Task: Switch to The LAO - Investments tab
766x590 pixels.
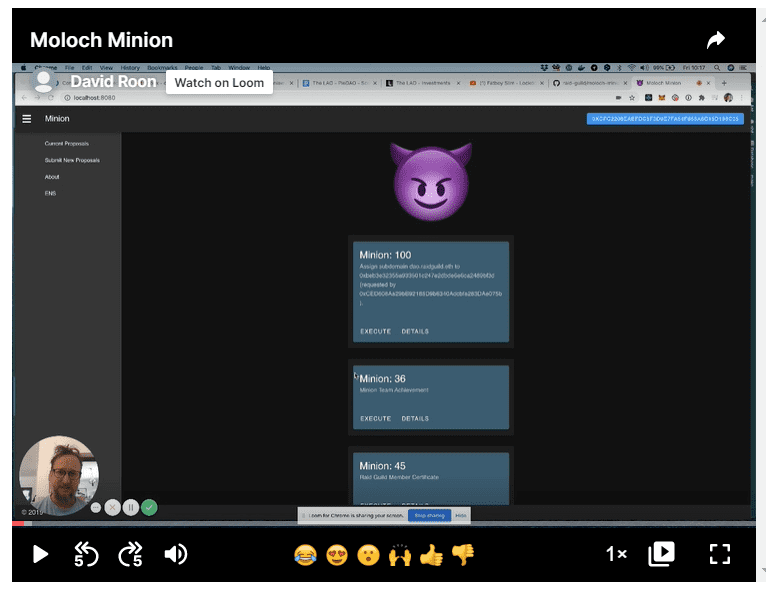Action: click(x=423, y=83)
